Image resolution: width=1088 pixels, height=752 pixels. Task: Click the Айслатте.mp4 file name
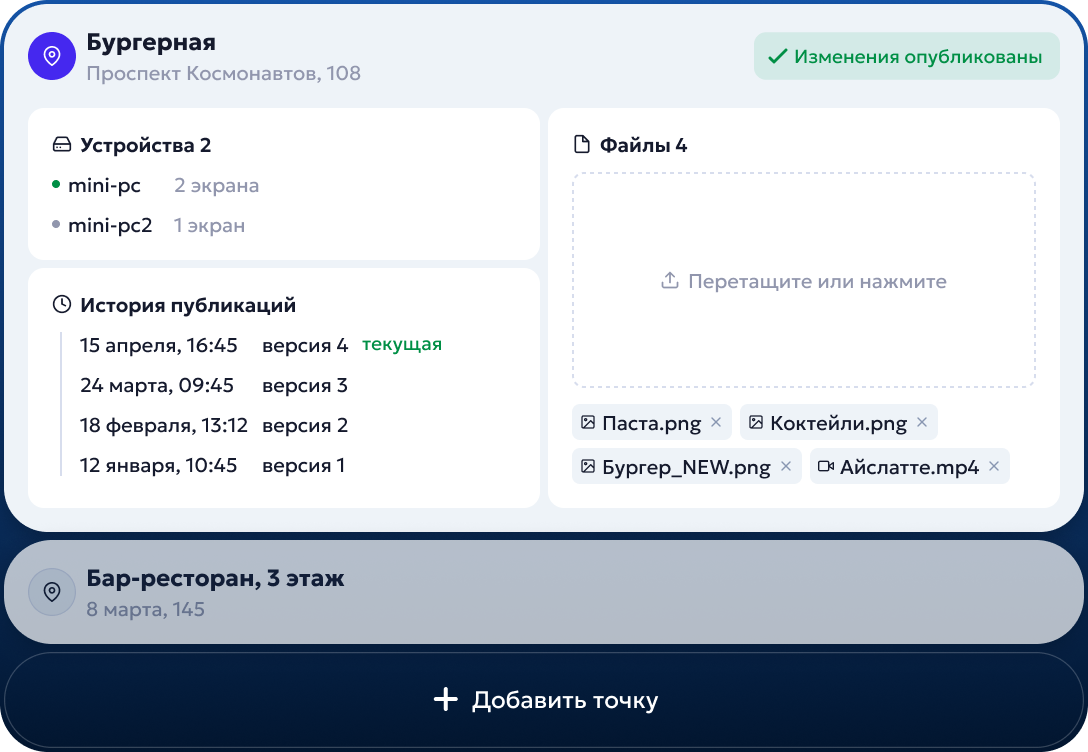tap(909, 467)
